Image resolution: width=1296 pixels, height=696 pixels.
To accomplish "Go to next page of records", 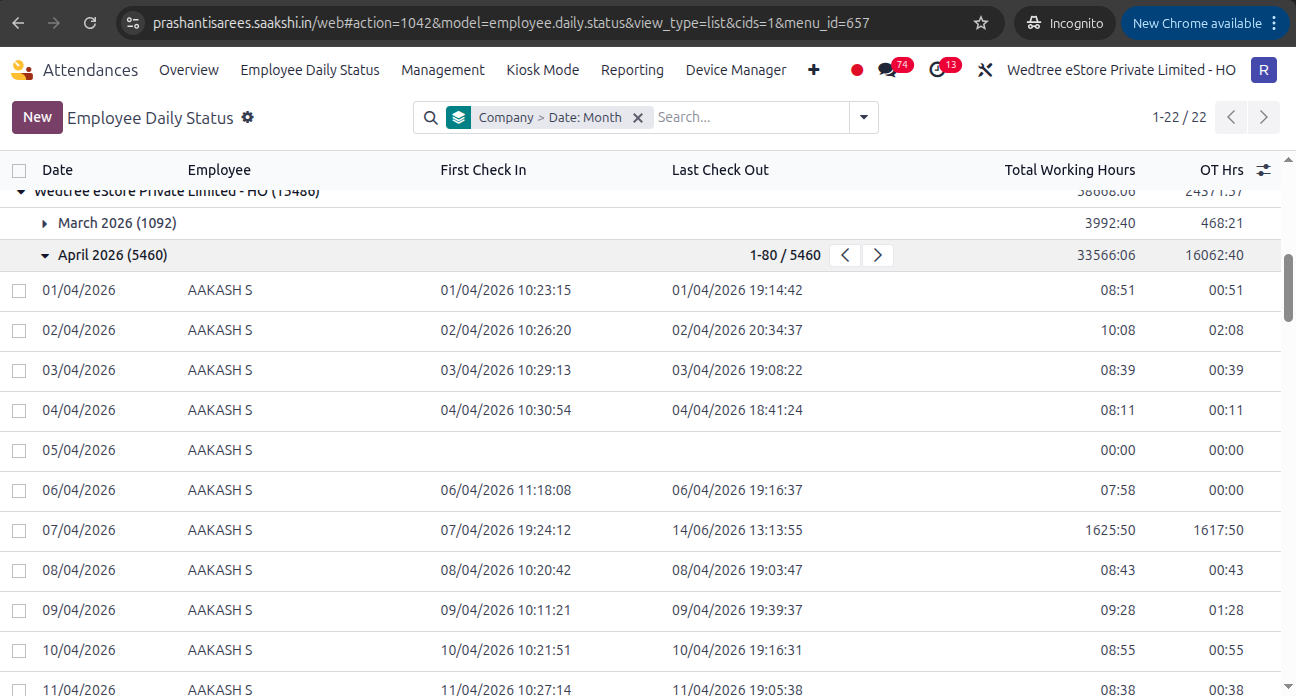I will point(1264,117).
